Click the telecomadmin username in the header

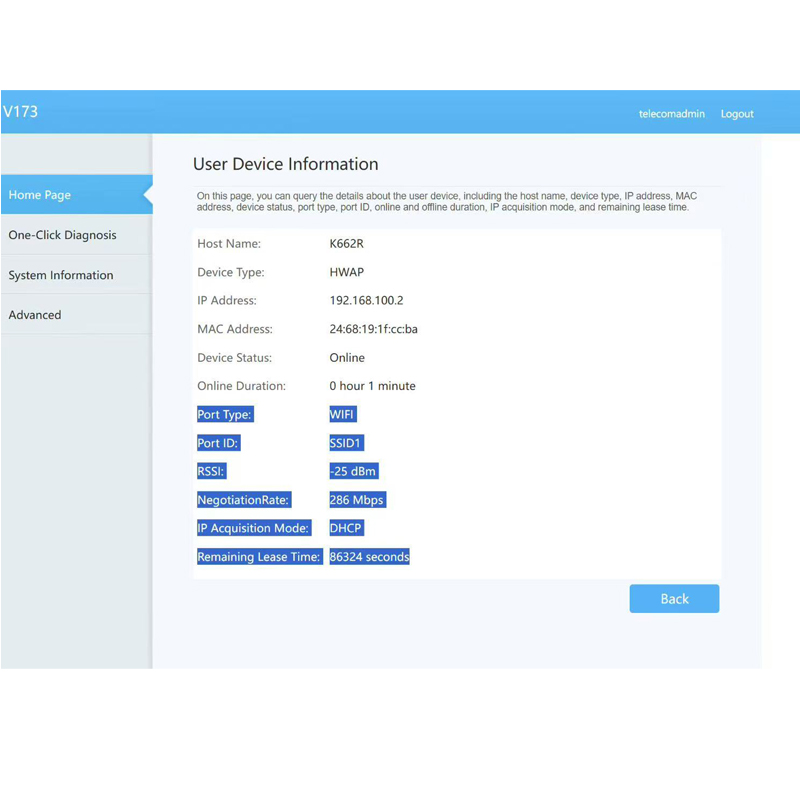tap(671, 114)
